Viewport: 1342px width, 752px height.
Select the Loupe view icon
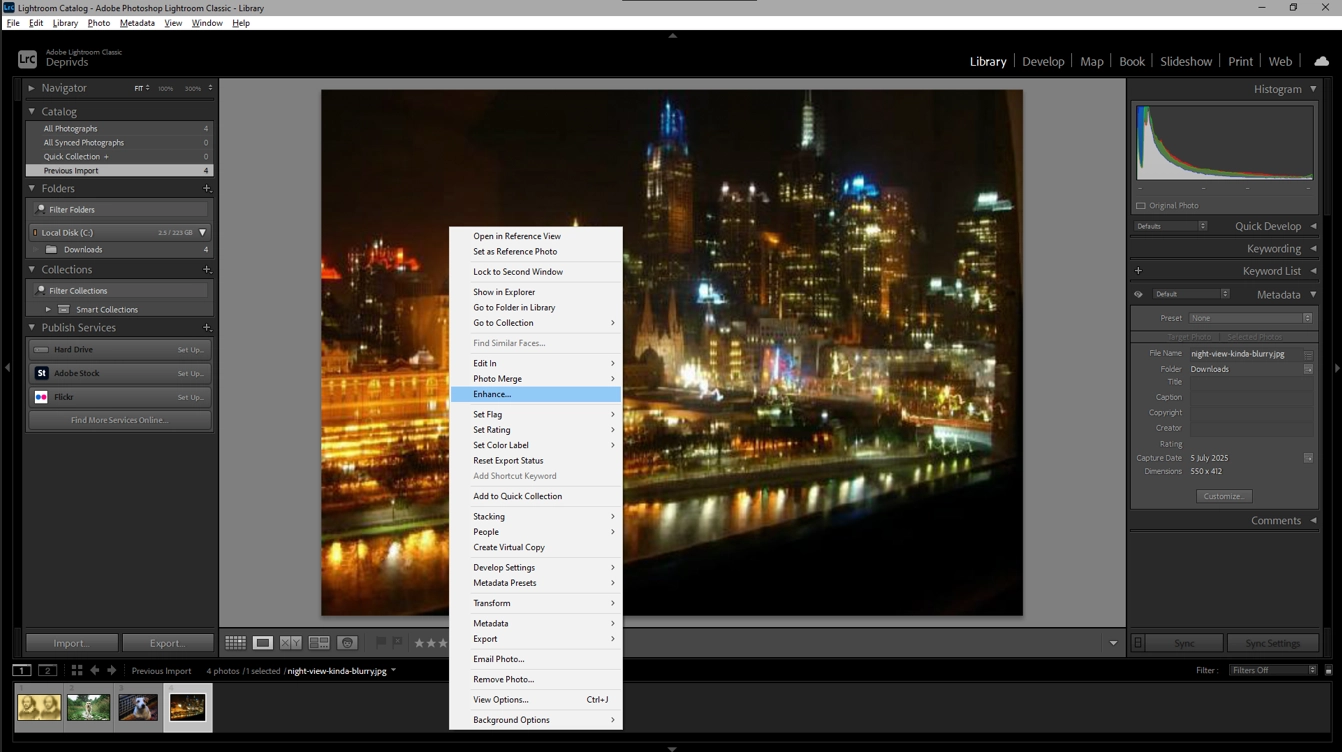(263, 643)
